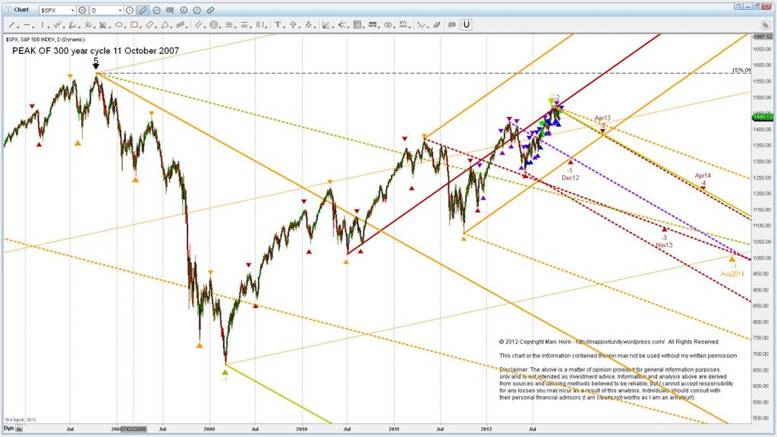Select the up arrow marker tool
The image size is (777, 437).
[293, 25]
